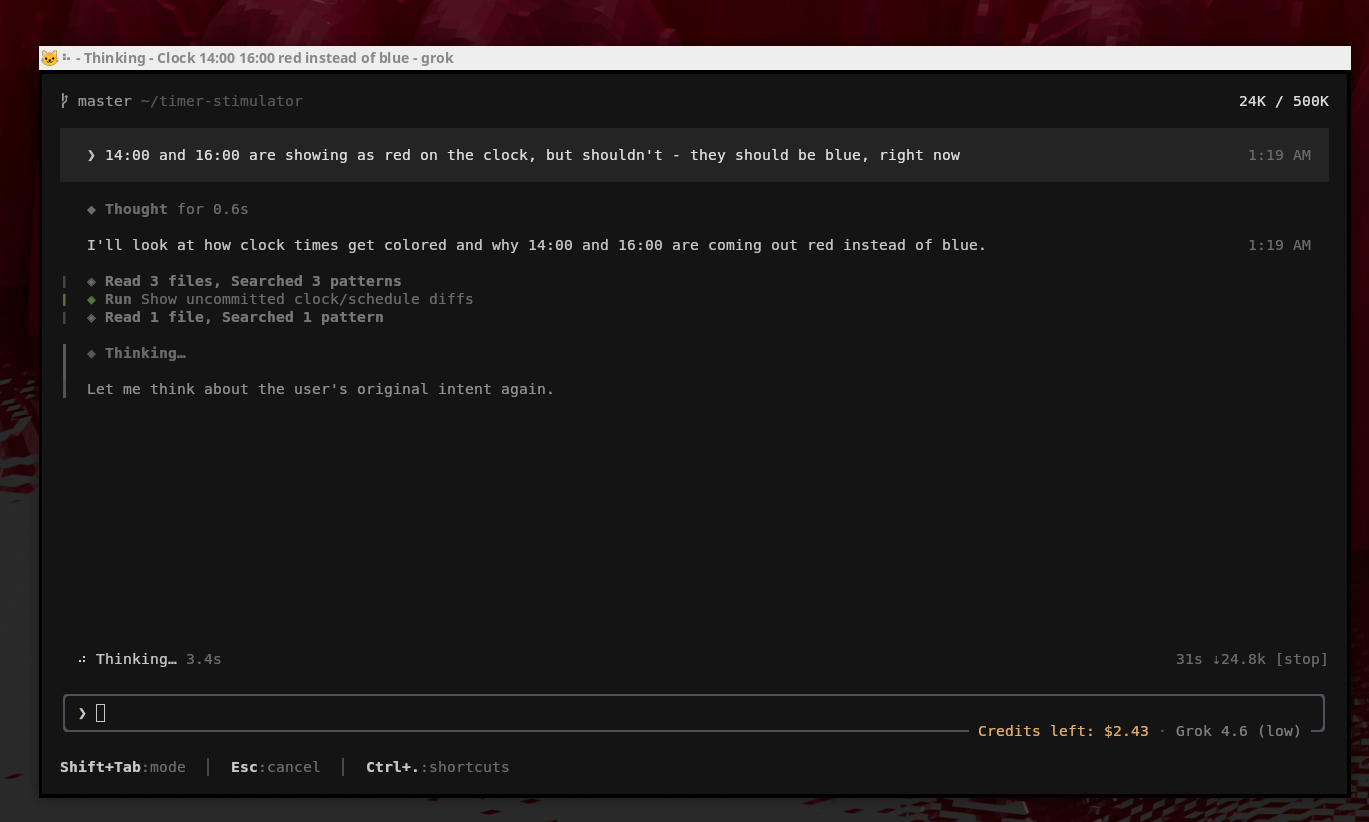1369x822 pixels.
Task: Expand the Run Show uncommitted clock/schedule diffs step
Action: [289, 299]
